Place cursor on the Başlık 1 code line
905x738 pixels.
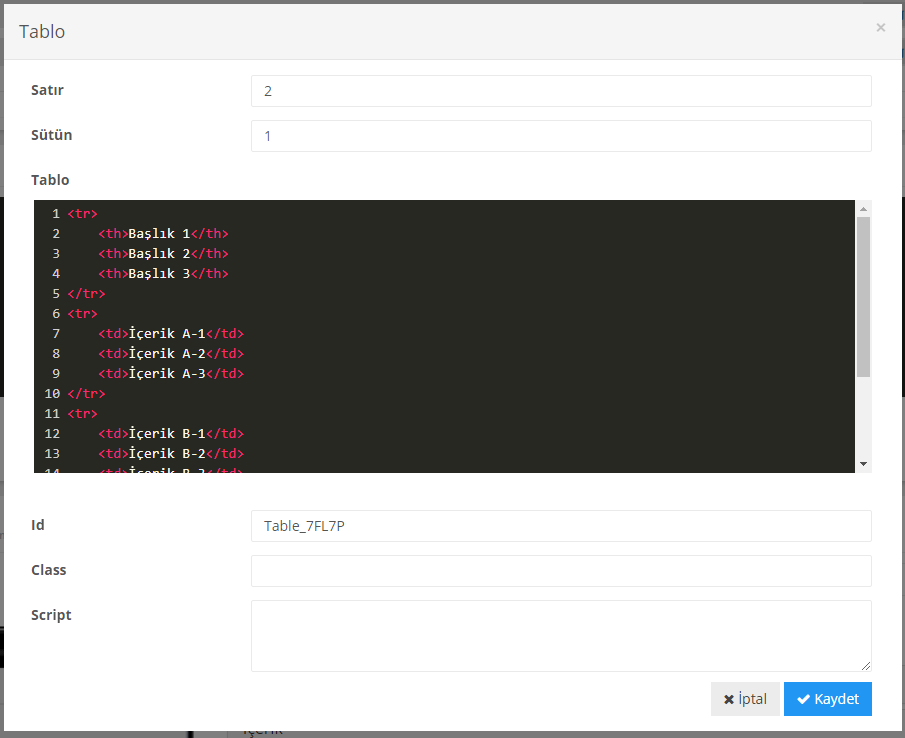(163, 234)
